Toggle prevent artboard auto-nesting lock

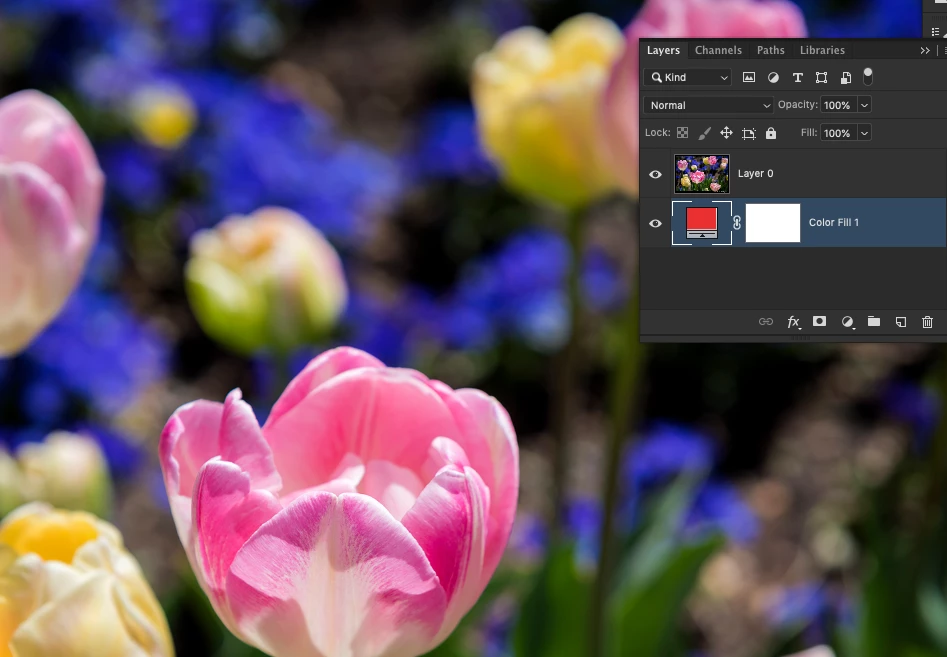pyautogui.click(x=749, y=133)
